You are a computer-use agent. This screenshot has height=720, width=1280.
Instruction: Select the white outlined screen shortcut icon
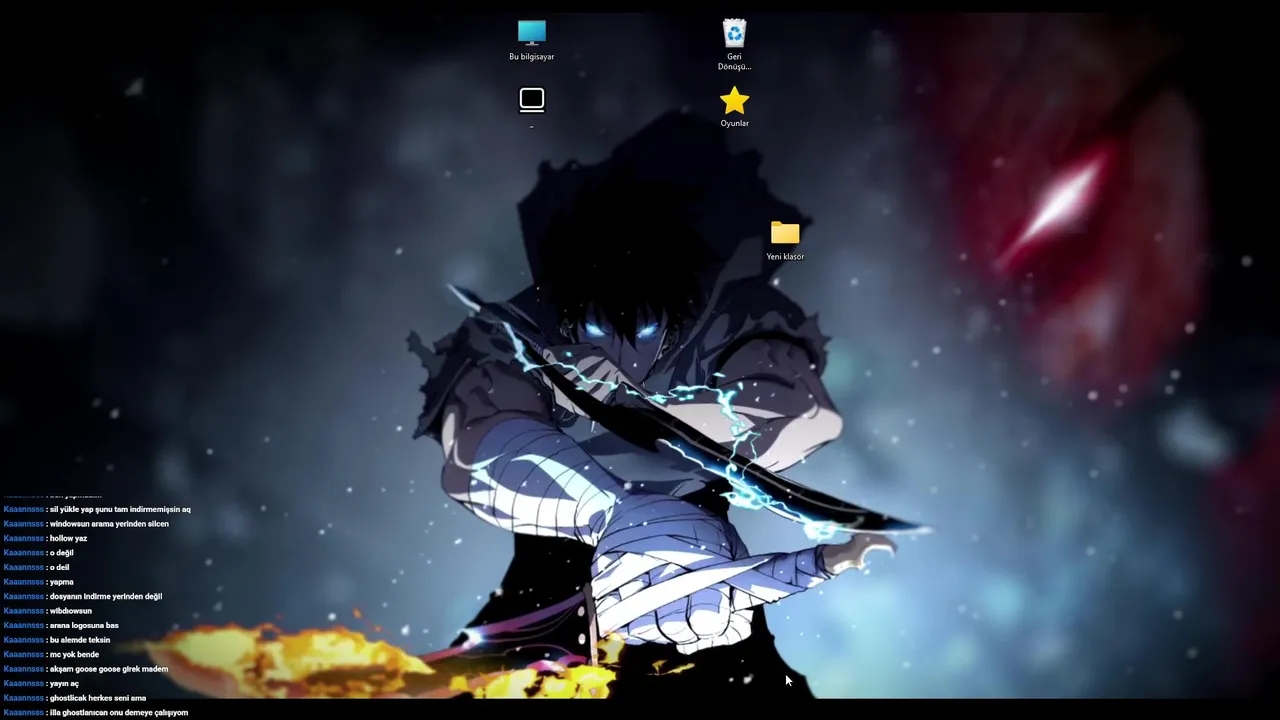(532, 102)
